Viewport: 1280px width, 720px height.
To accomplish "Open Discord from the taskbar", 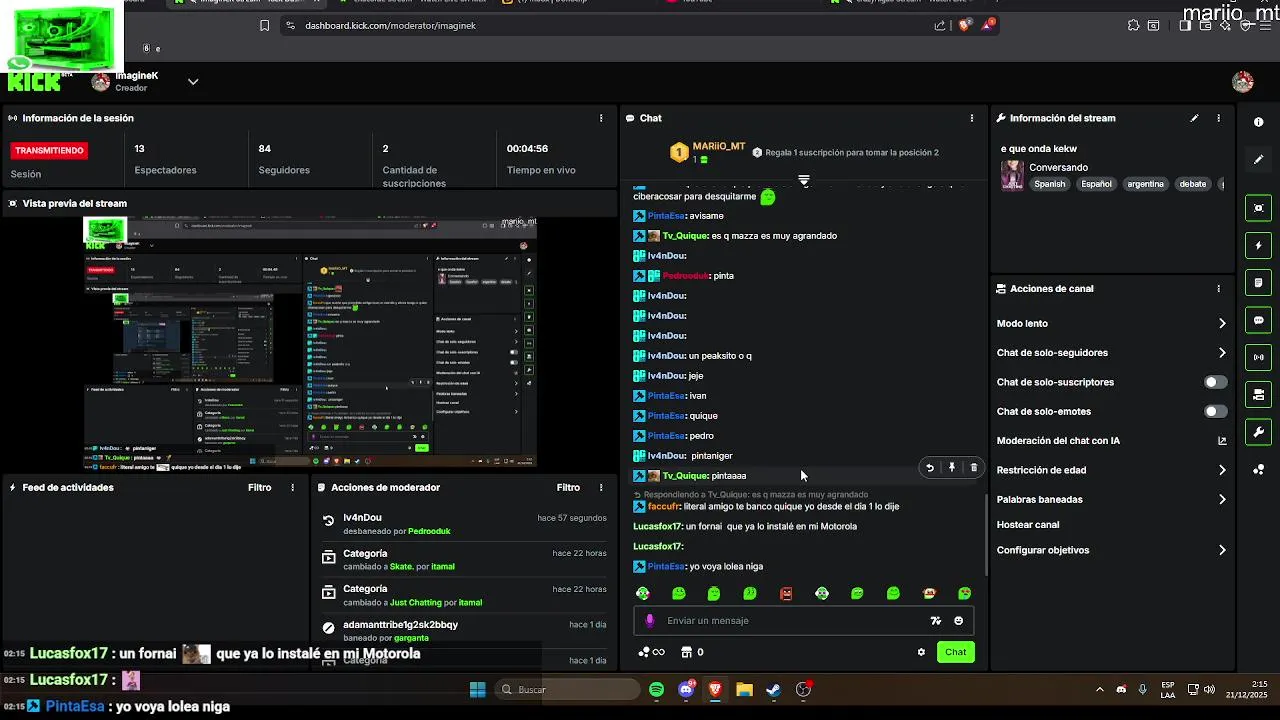I will pos(686,690).
